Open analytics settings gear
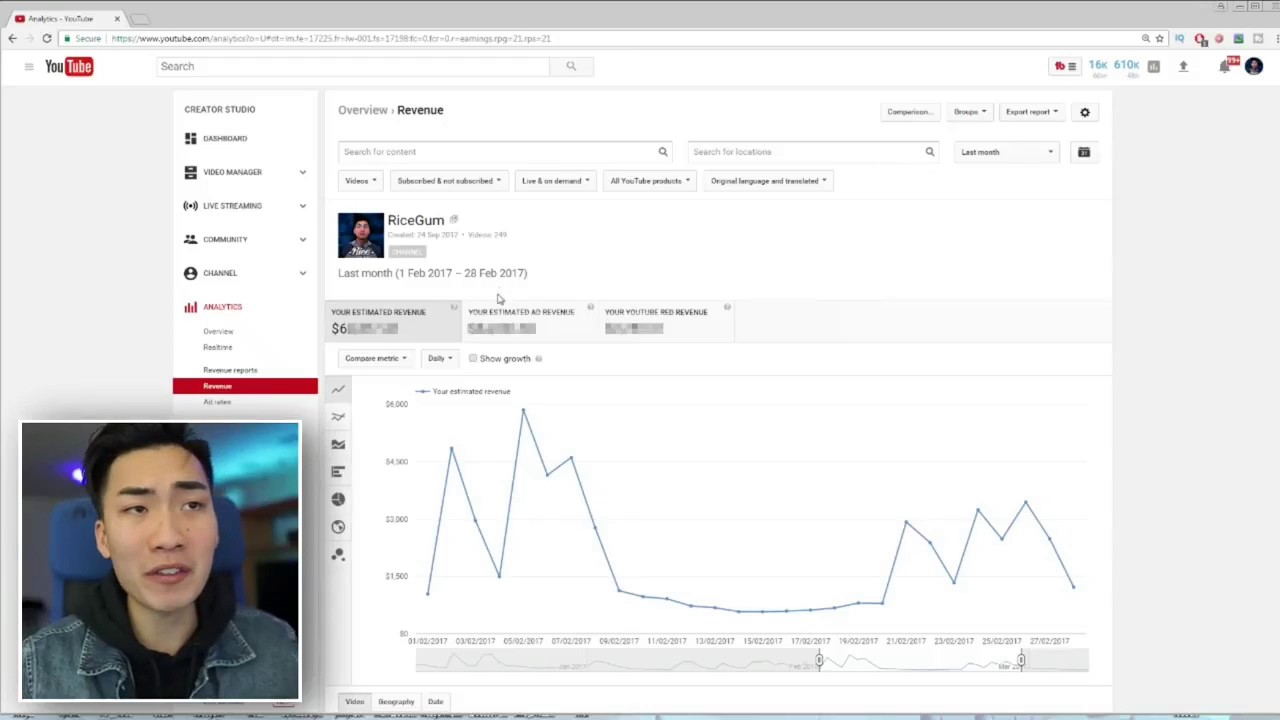Screen dimensions: 1280x720 coord(1085,112)
